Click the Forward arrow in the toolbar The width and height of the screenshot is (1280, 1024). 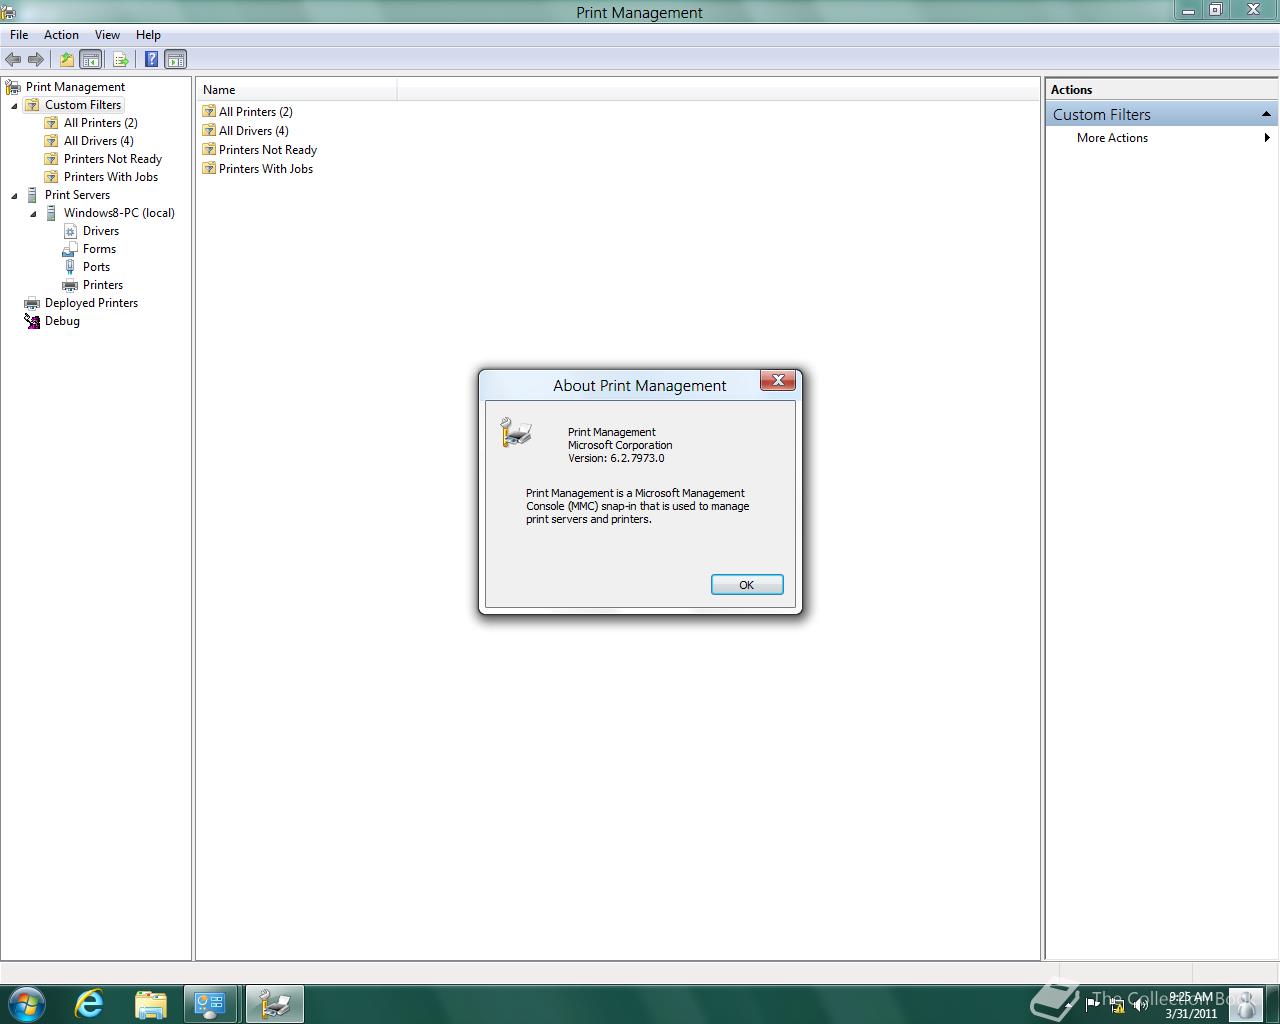click(x=36, y=60)
